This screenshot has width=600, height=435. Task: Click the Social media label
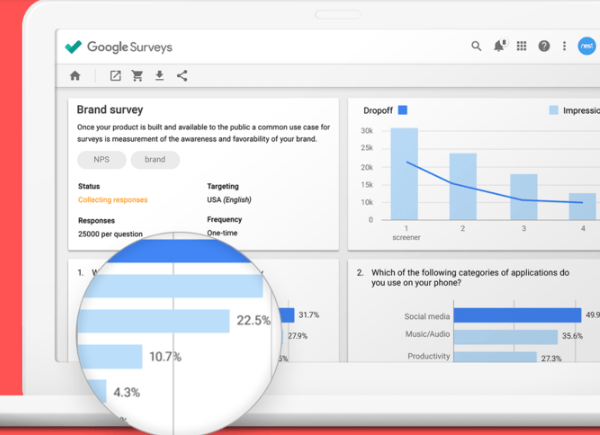(x=427, y=316)
